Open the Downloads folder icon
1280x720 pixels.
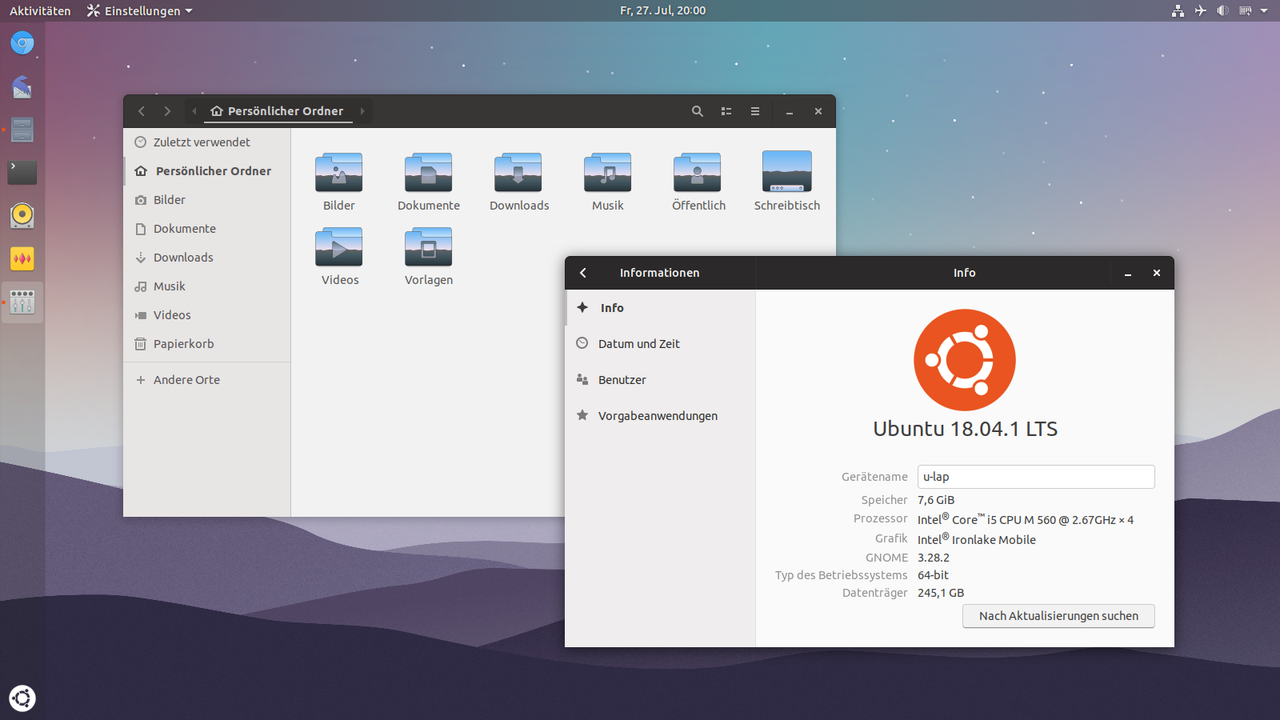[x=518, y=173]
